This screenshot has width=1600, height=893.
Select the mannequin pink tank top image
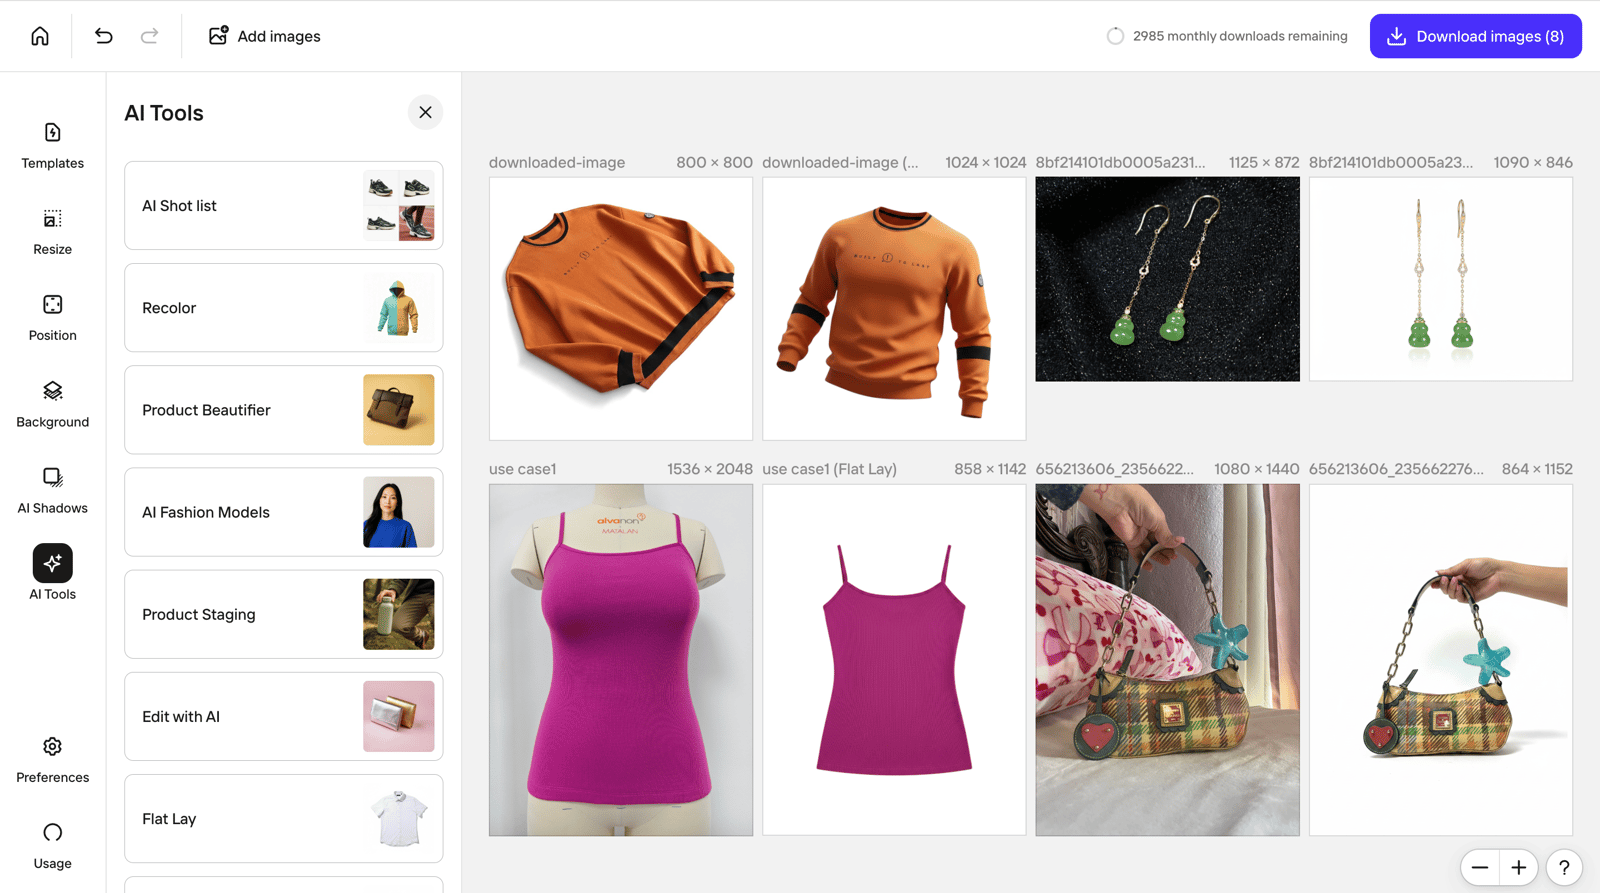point(621,660)
